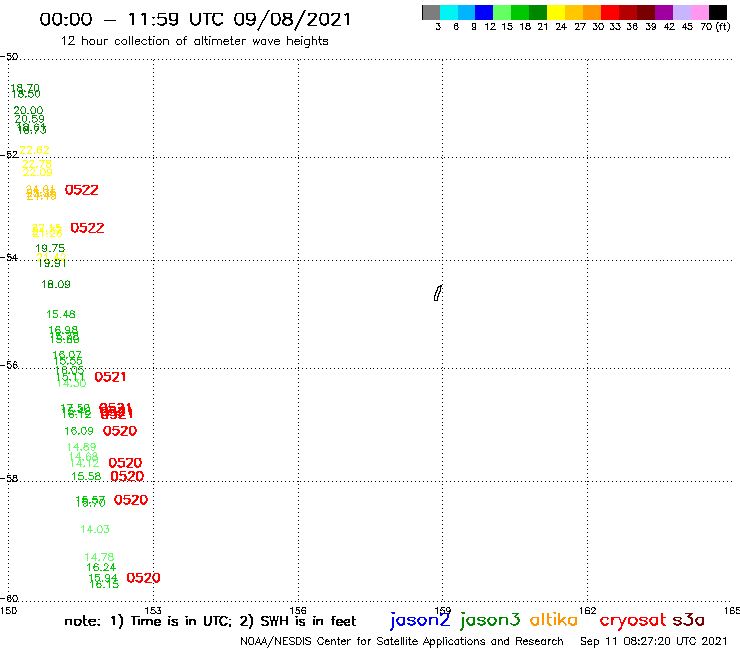This screenshot has height=650, width=740.
Task: Click the gray swatch in the color legend
Action: (431, 12)
